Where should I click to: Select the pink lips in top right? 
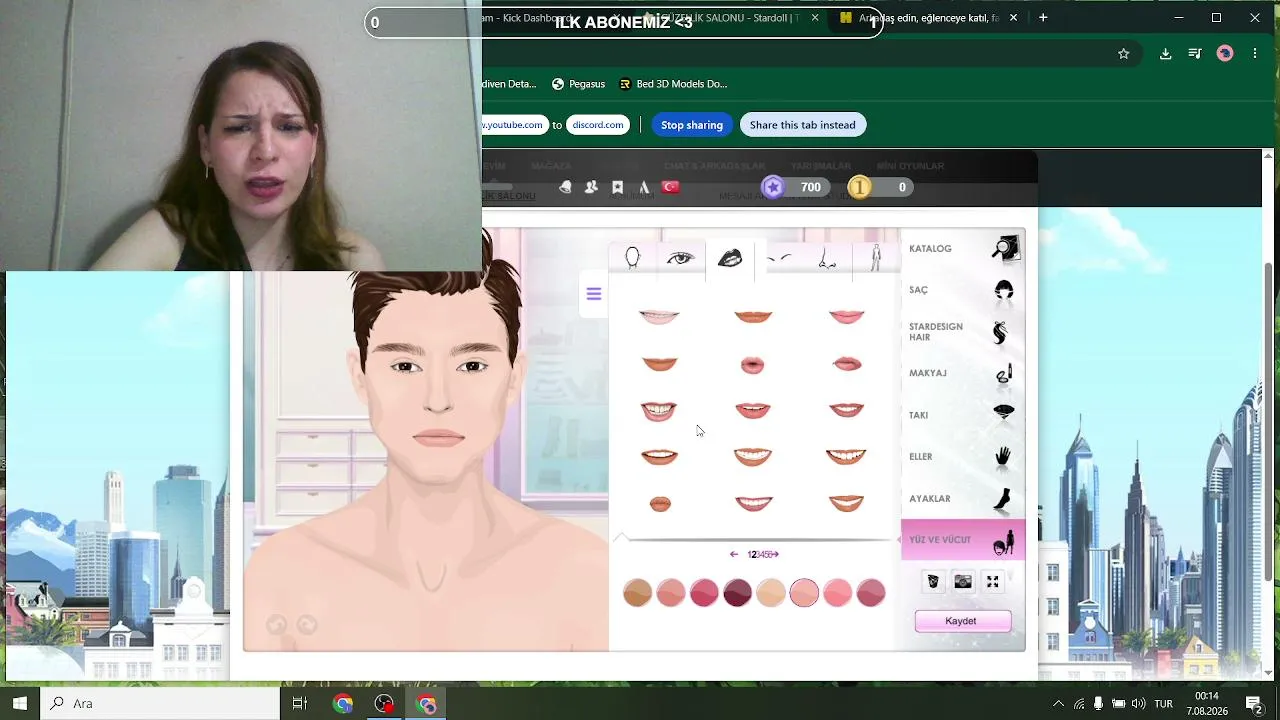pos(847,317)
